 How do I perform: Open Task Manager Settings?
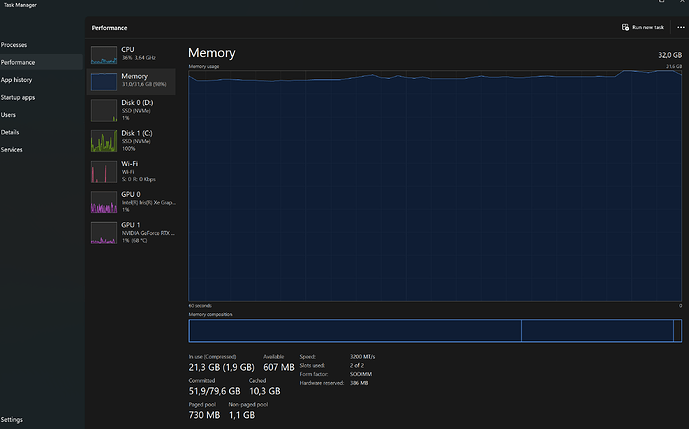coord(12,420)
